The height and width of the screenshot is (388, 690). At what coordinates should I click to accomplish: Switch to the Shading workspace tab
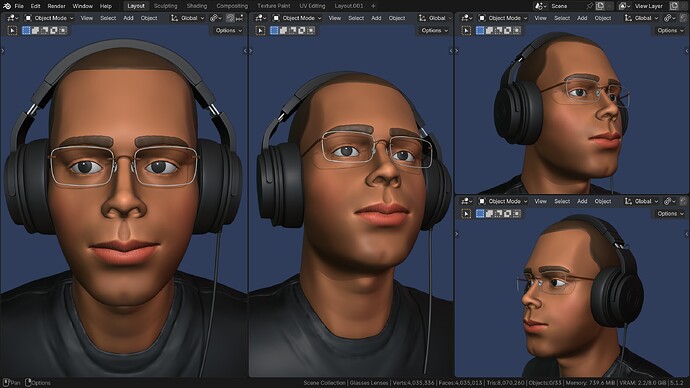pos(197,6)
